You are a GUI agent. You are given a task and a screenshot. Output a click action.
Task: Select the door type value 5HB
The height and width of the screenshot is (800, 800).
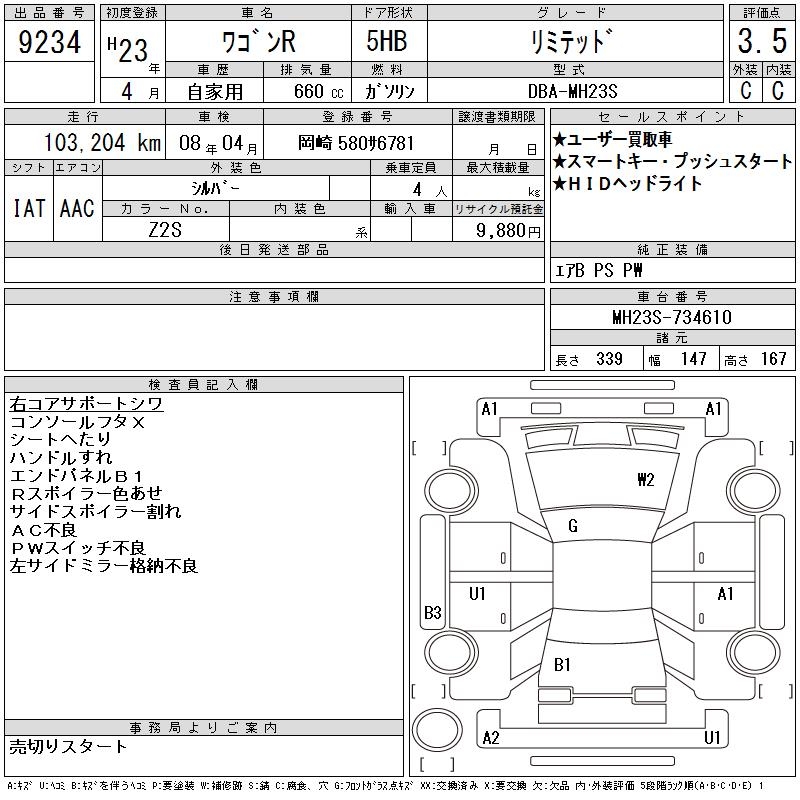point(387,41)
